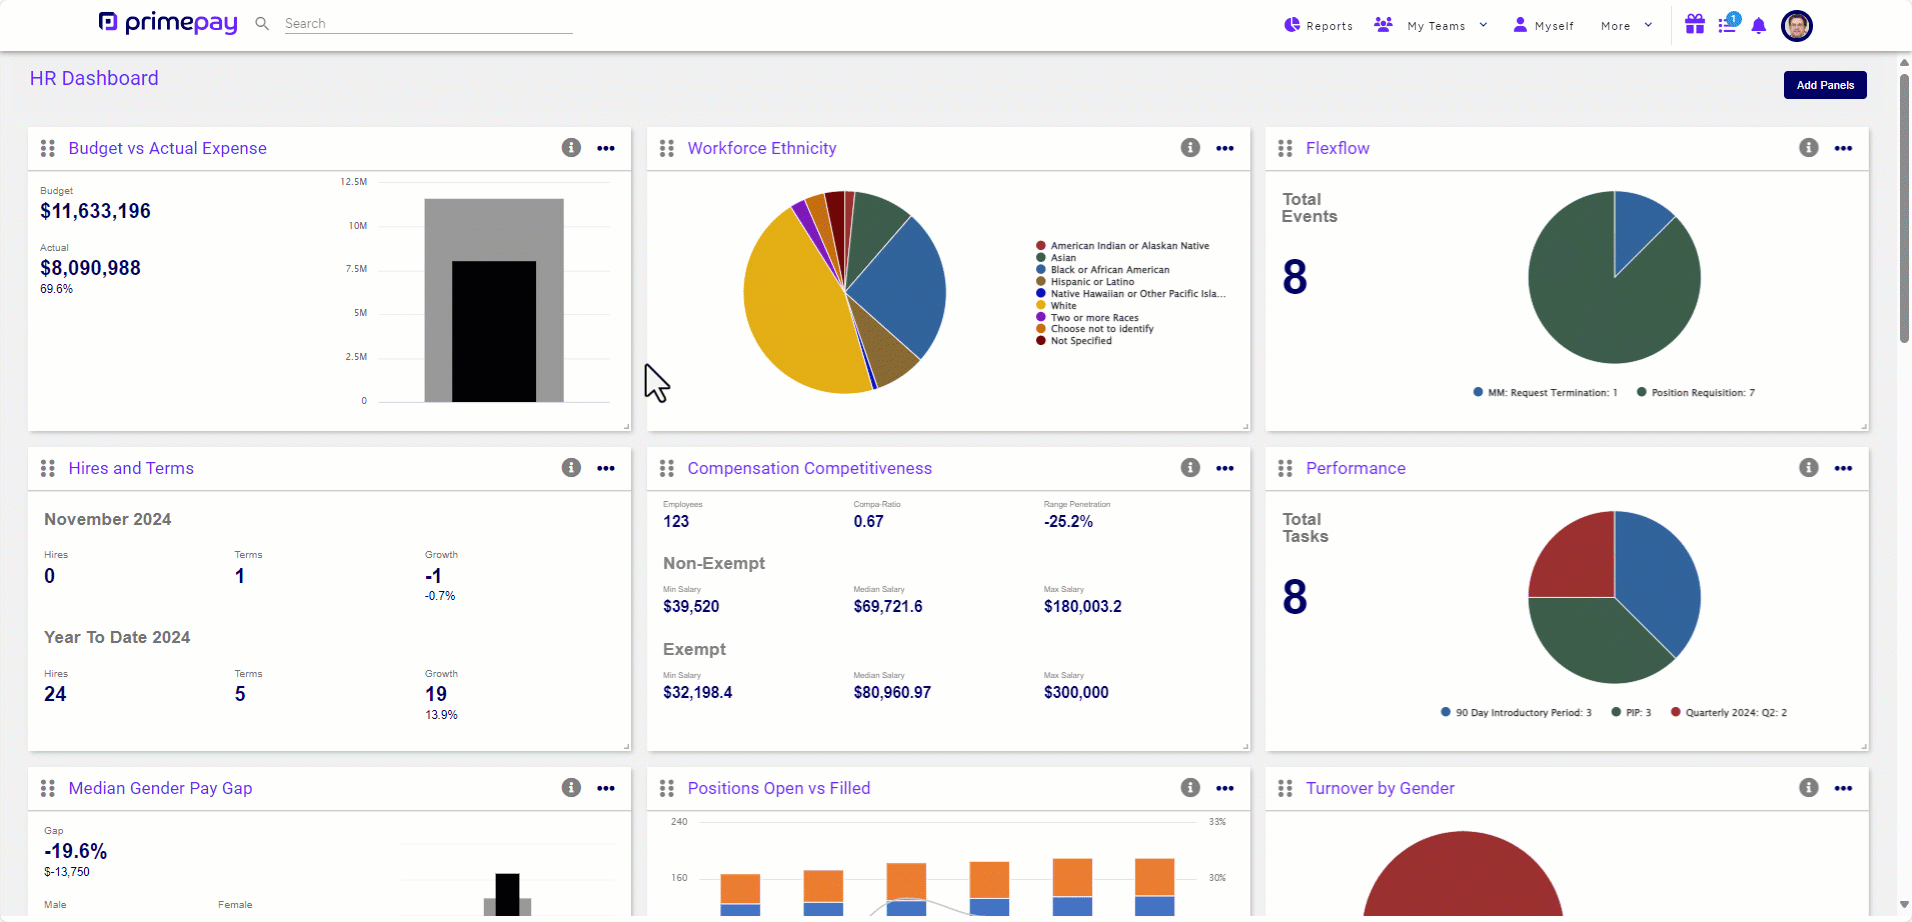This screenshot has width=1912, height=922.
Task: Toggle Black or African American legend entry
Action: point(1103,270)
